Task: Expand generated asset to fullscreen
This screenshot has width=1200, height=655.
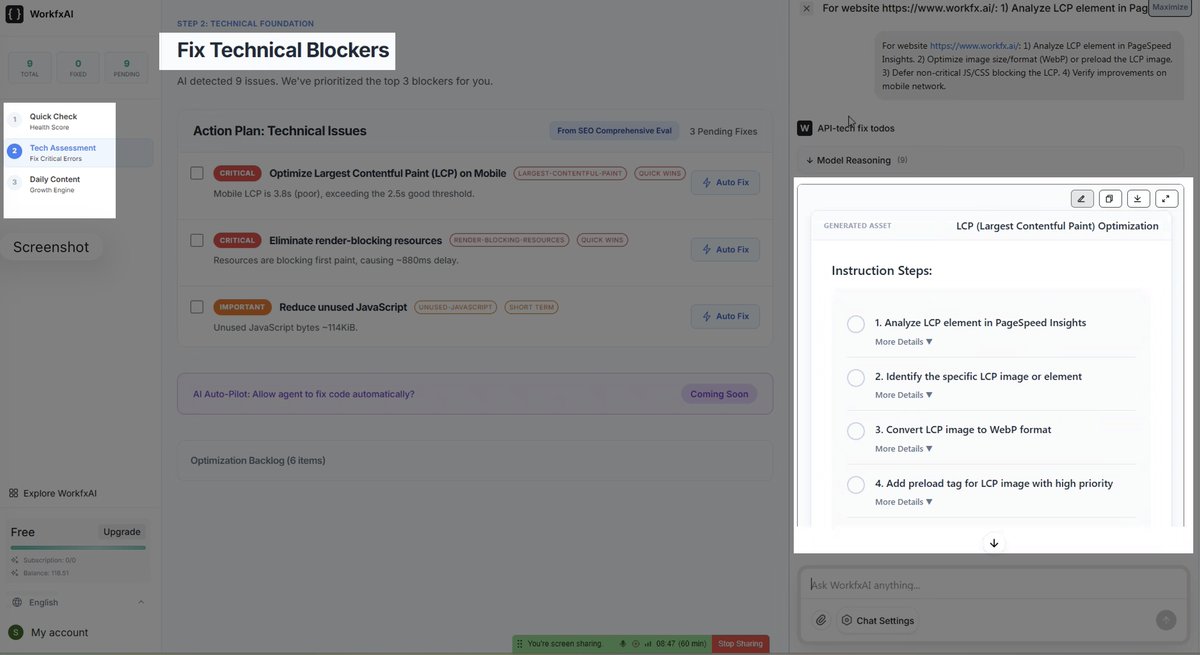Action: 1166,199
